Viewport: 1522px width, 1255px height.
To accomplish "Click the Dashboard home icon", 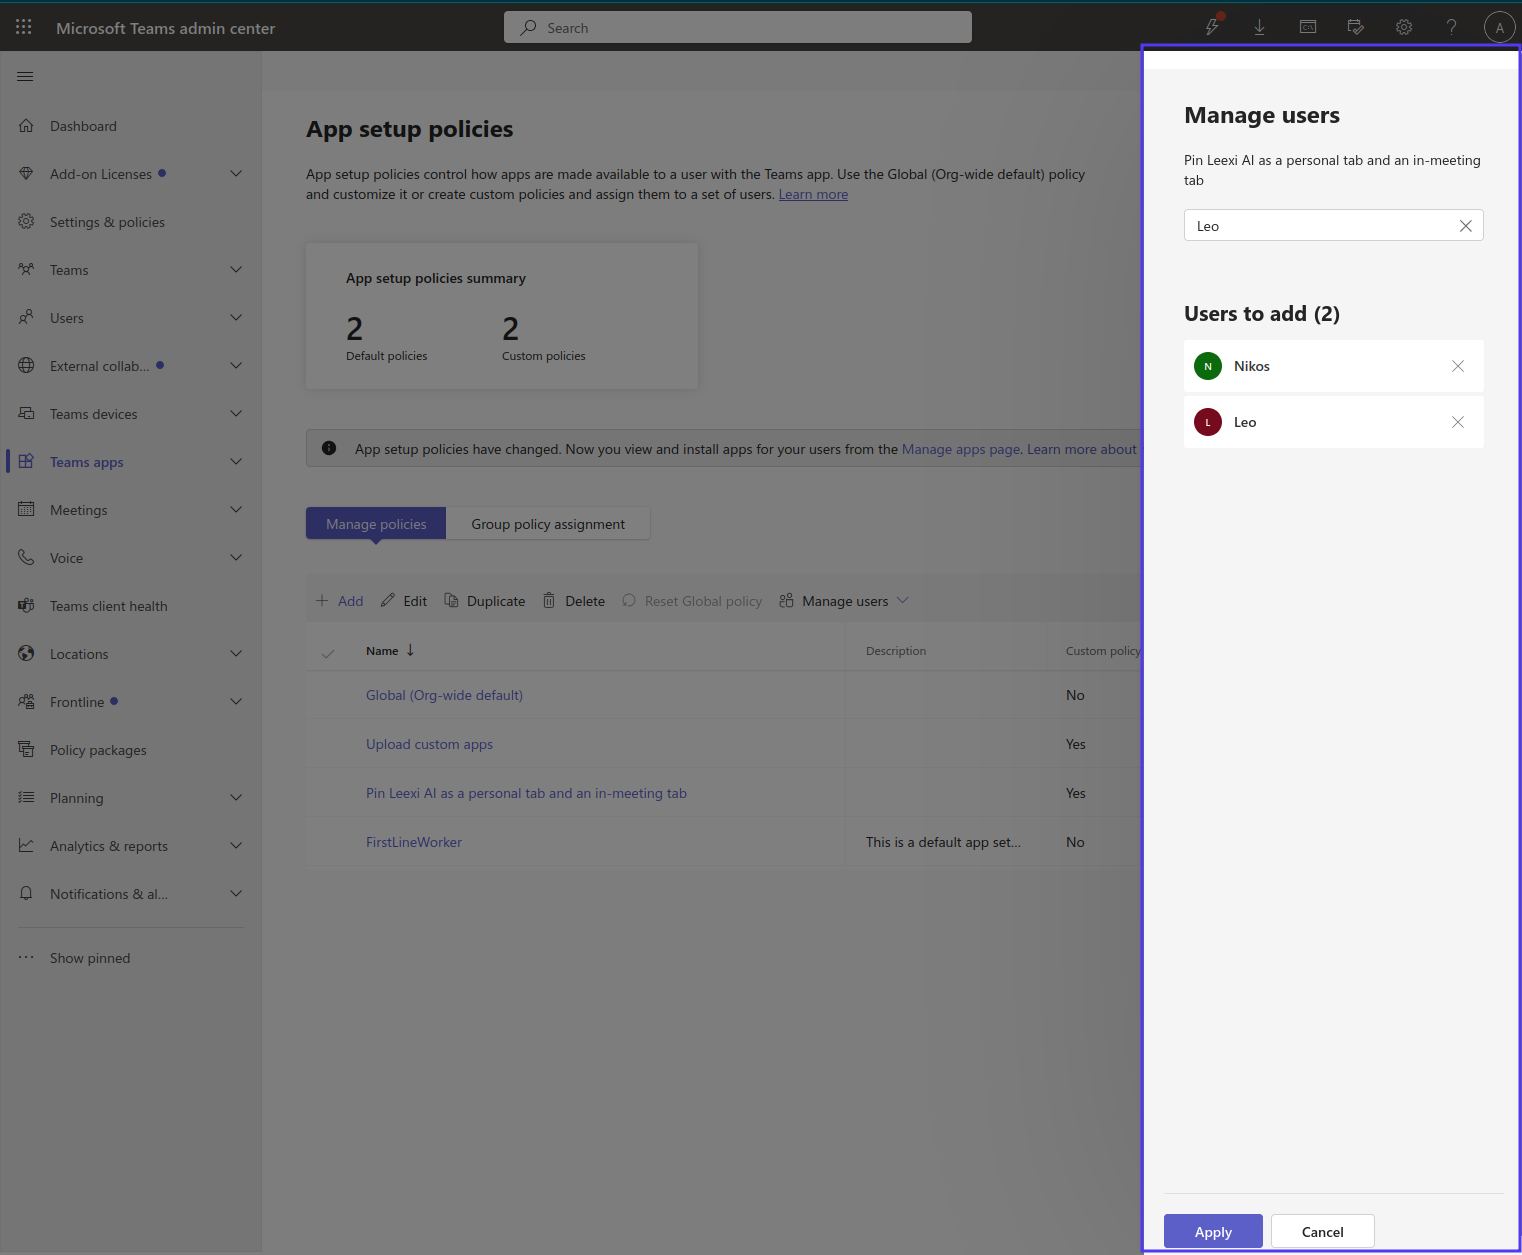I will (x=27, y=126).
